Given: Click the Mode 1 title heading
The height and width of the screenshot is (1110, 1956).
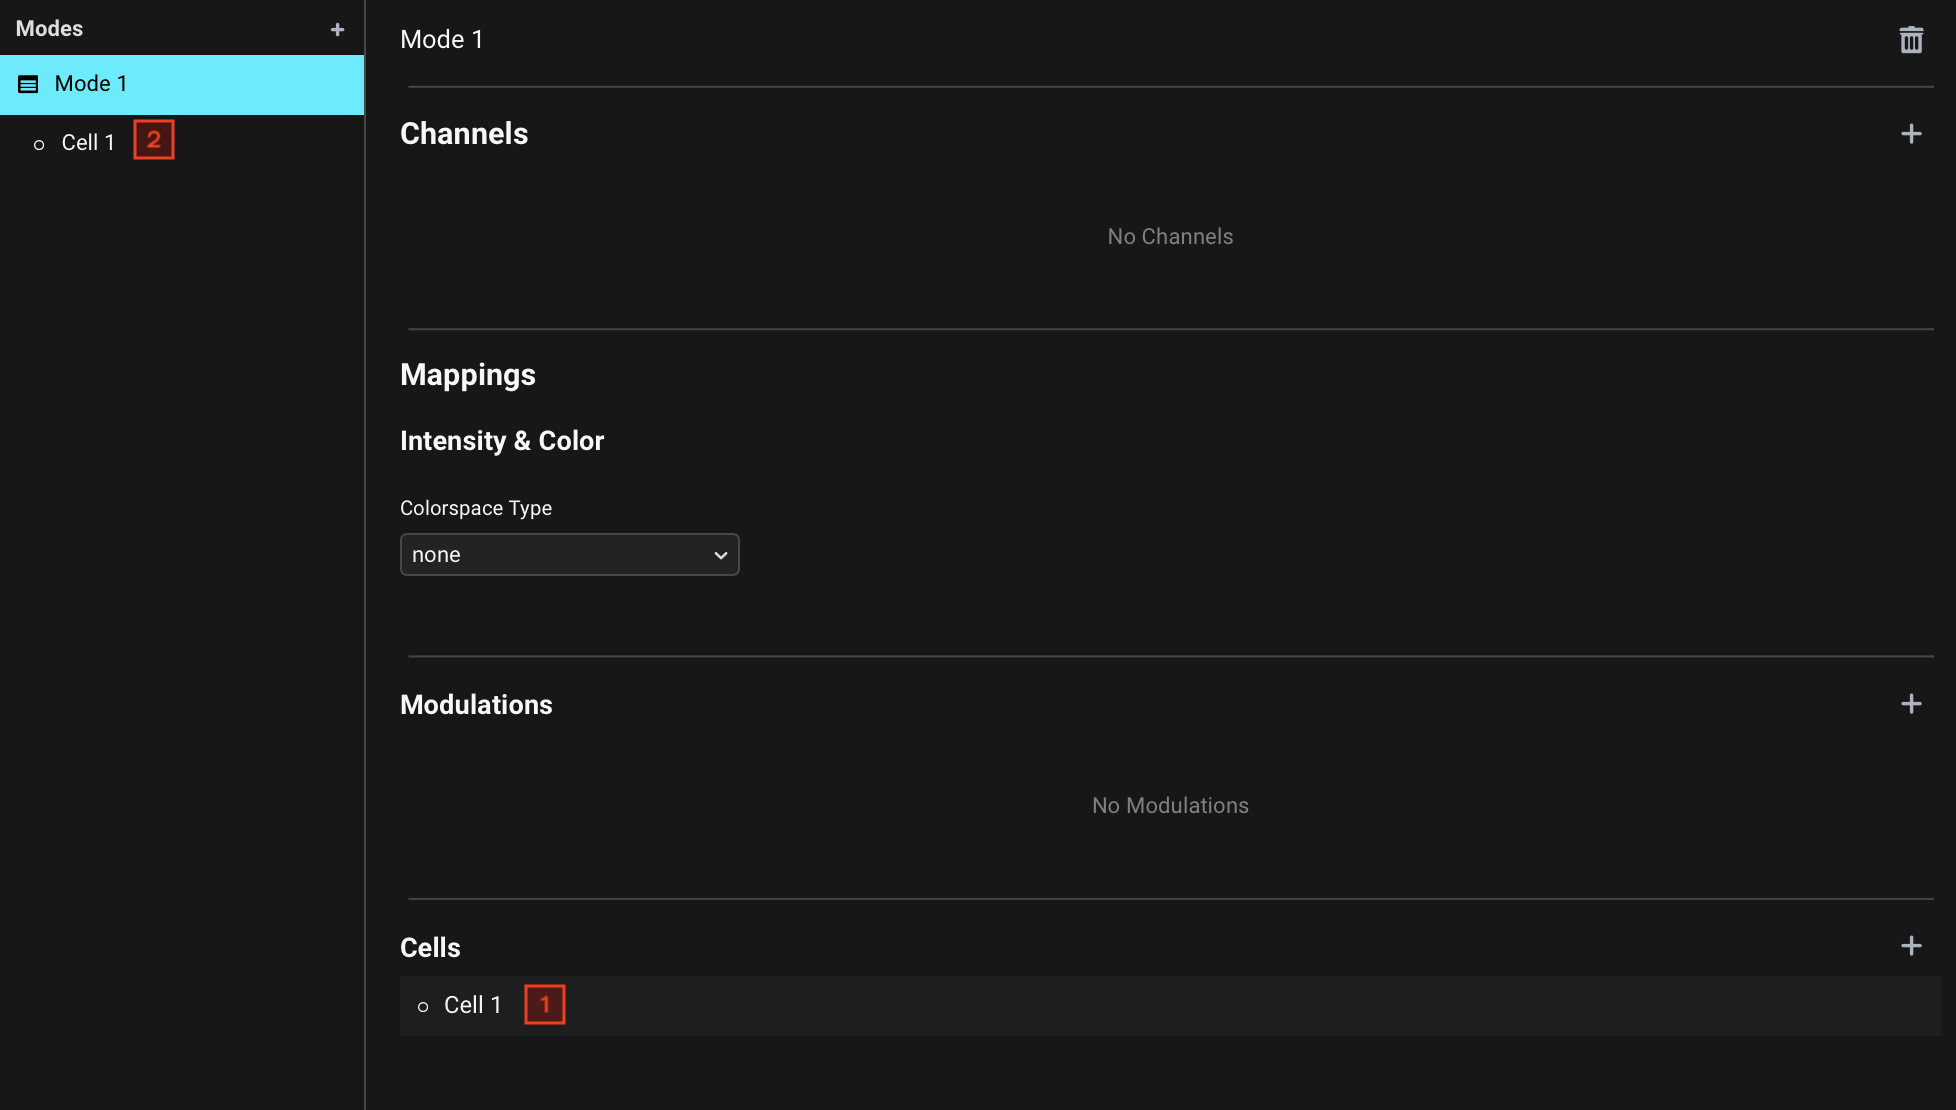Looking at the screenshot, I should click(x=442, y=39).
